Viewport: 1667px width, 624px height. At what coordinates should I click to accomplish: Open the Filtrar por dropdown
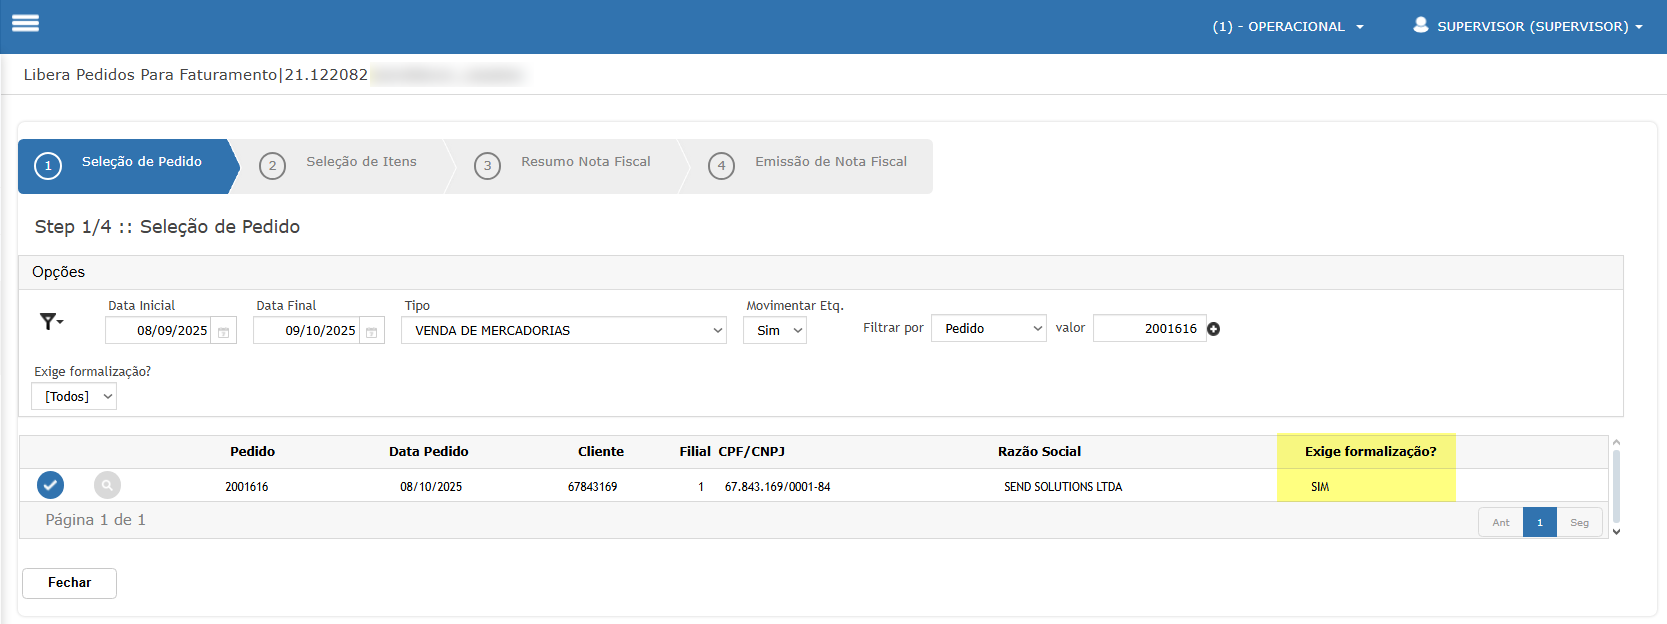coord(988,328)
